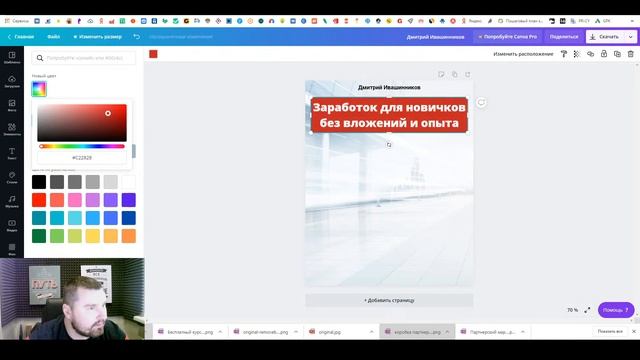The height and width of the screenshot is (360, 640).
Task: Open menu arrow of original-removeb png download
Action: pyautogui.click(x=296, y=332)
